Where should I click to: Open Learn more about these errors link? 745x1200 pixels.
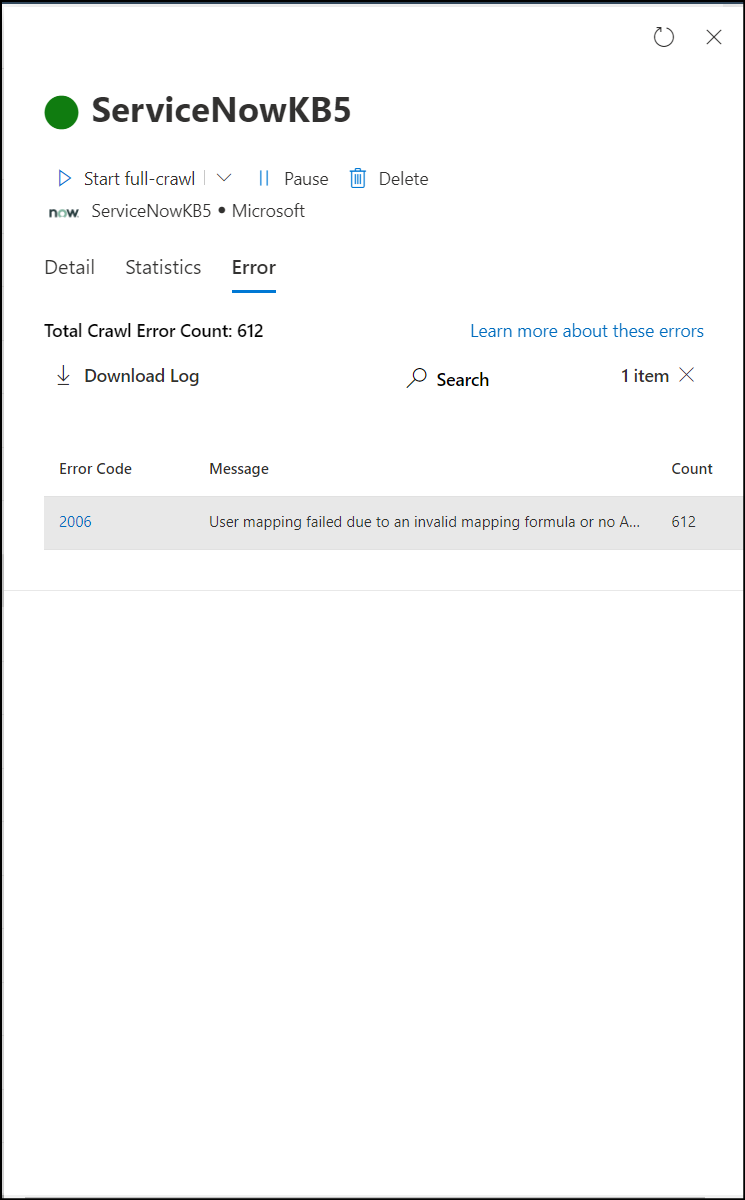(587, 331)
